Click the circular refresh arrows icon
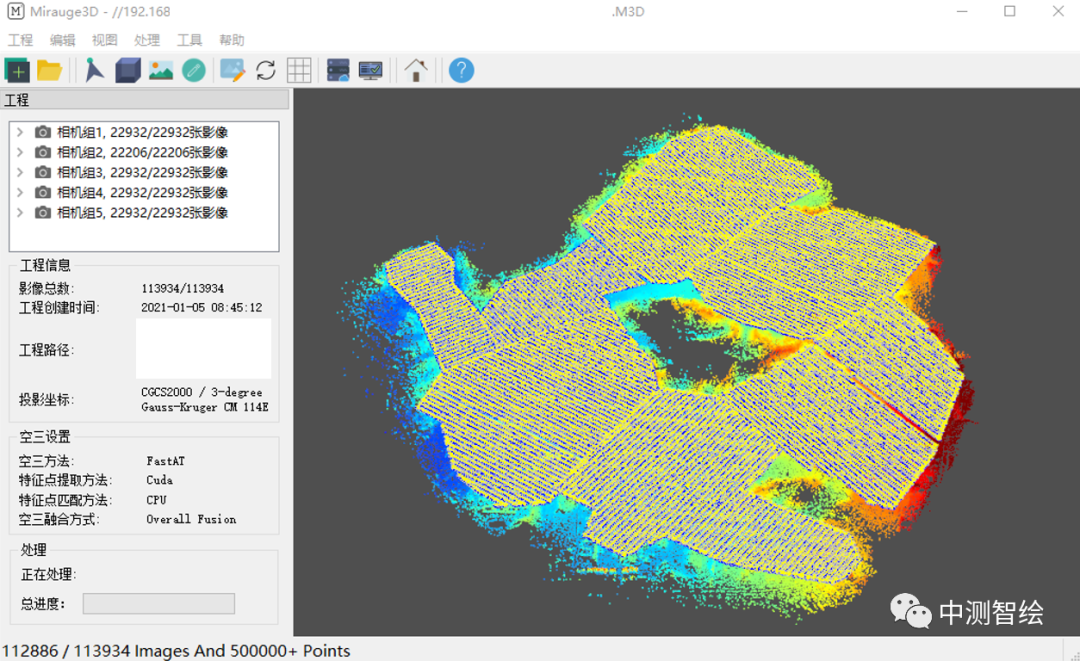Screen dimensions: 1080x661 coord(265,70)
